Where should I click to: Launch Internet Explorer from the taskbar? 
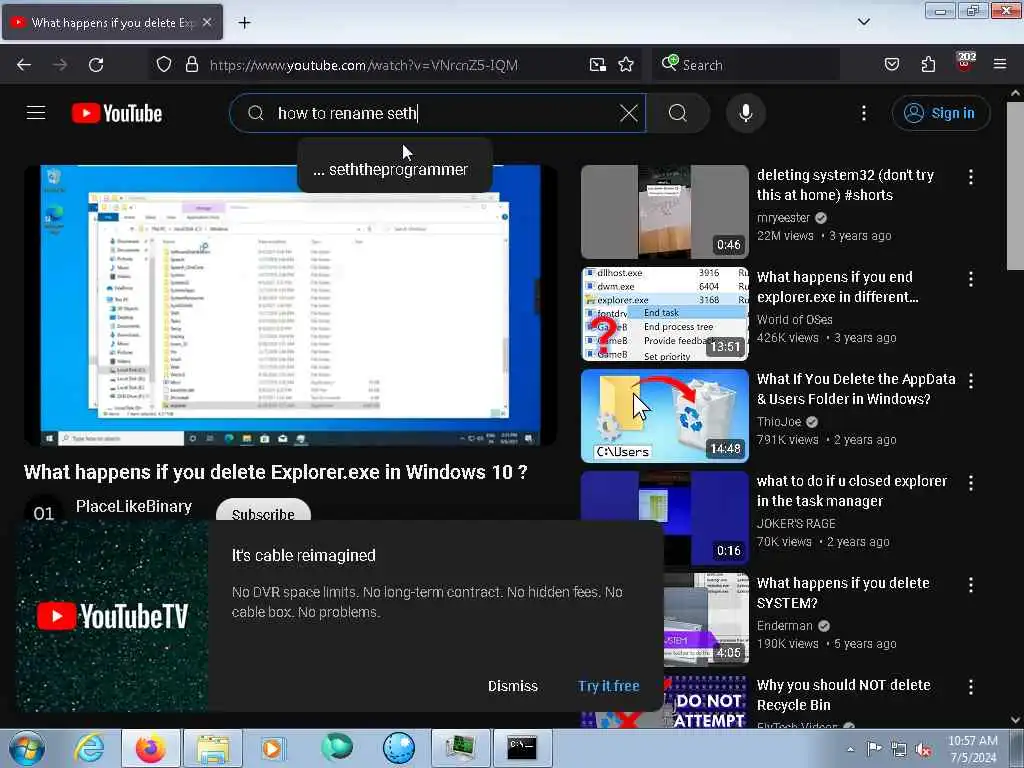(x=89, y=748)
